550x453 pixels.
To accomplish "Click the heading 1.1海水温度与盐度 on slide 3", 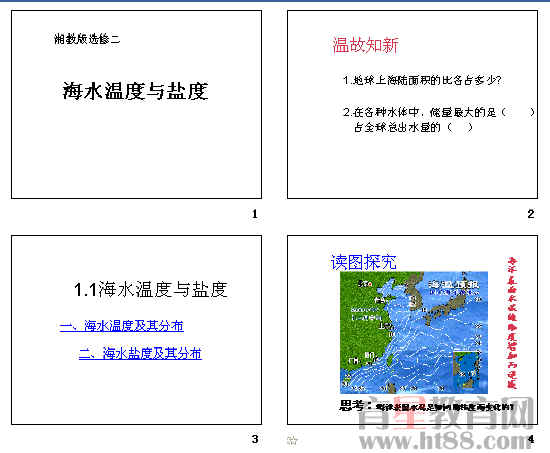I will click(x=151, y=289).
